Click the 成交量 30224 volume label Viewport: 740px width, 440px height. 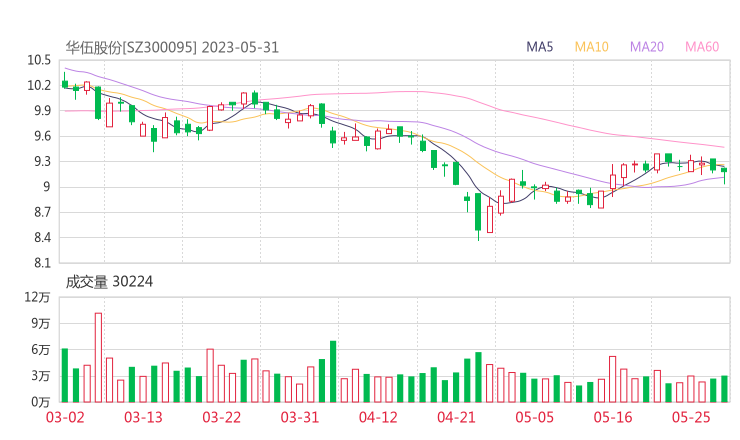point(109,282)
